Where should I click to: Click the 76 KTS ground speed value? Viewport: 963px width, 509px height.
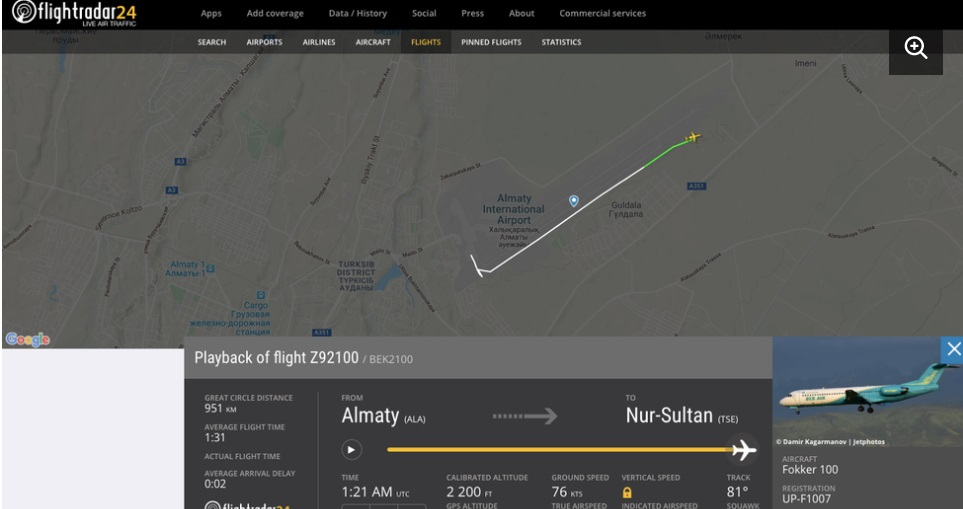[567, 492]
